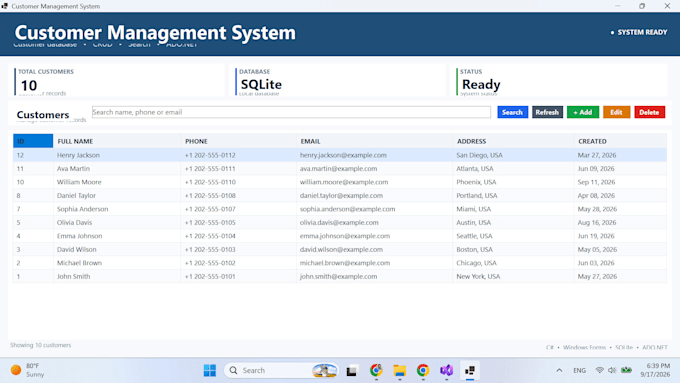This screenshot has height=383, width=680.
Task: Click the SQLite database card value
Action: click(x=261, y=84)
